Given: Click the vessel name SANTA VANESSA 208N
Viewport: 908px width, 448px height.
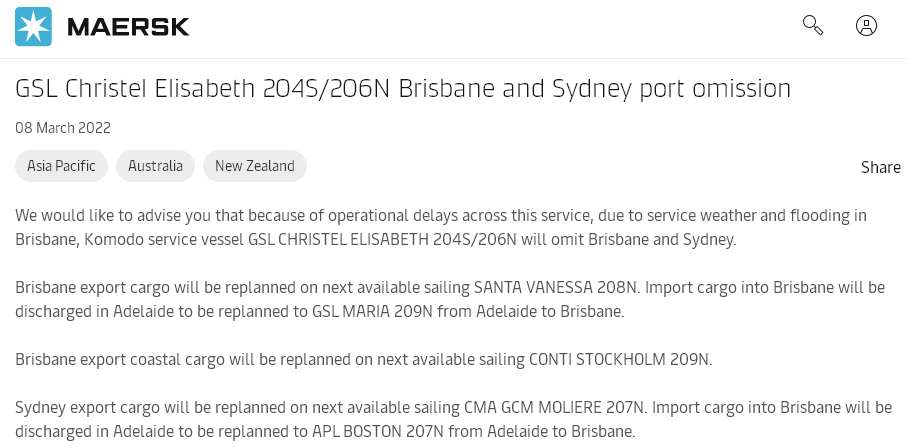Looking at the screenshot, I should coord(556,287).
